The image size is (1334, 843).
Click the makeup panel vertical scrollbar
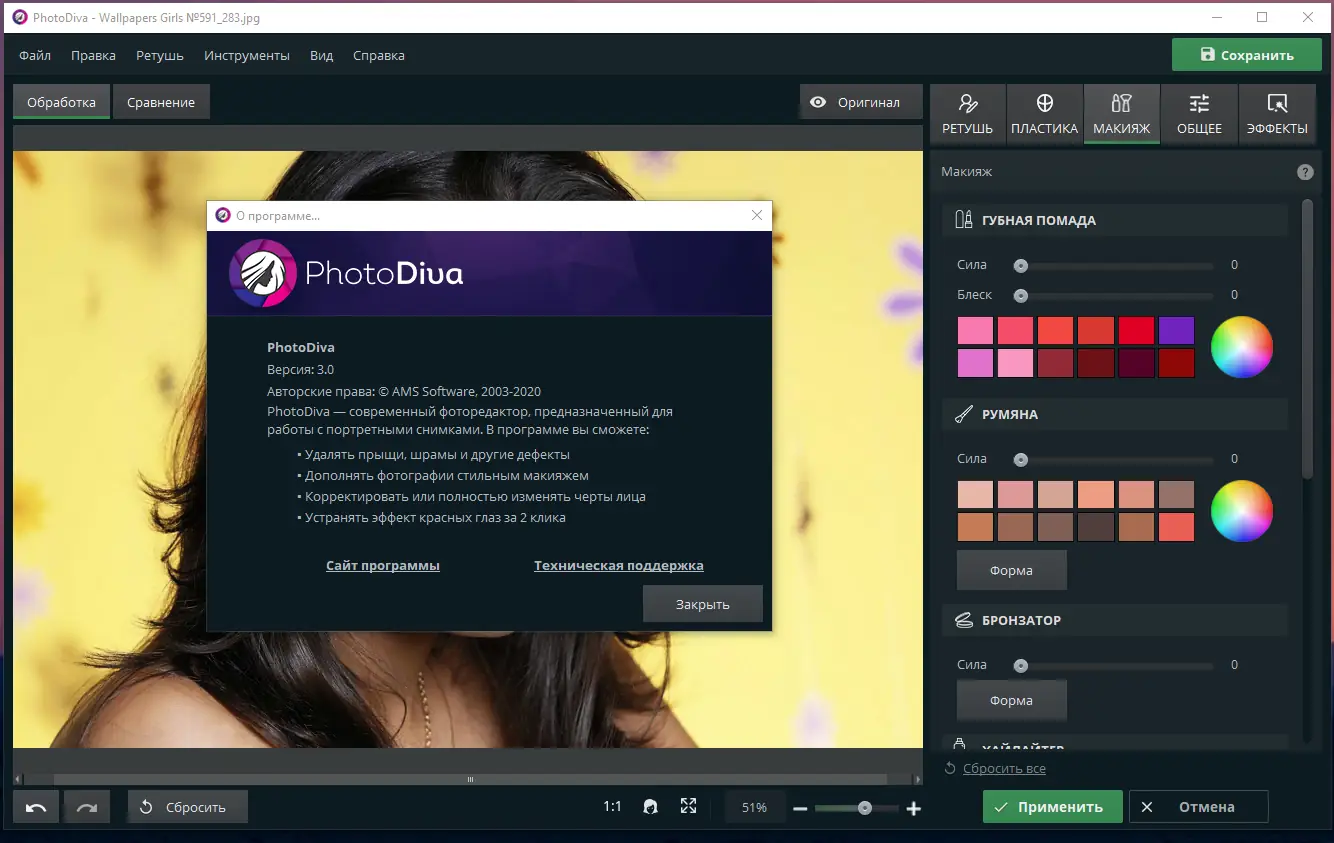click(x=1307, y=340)
